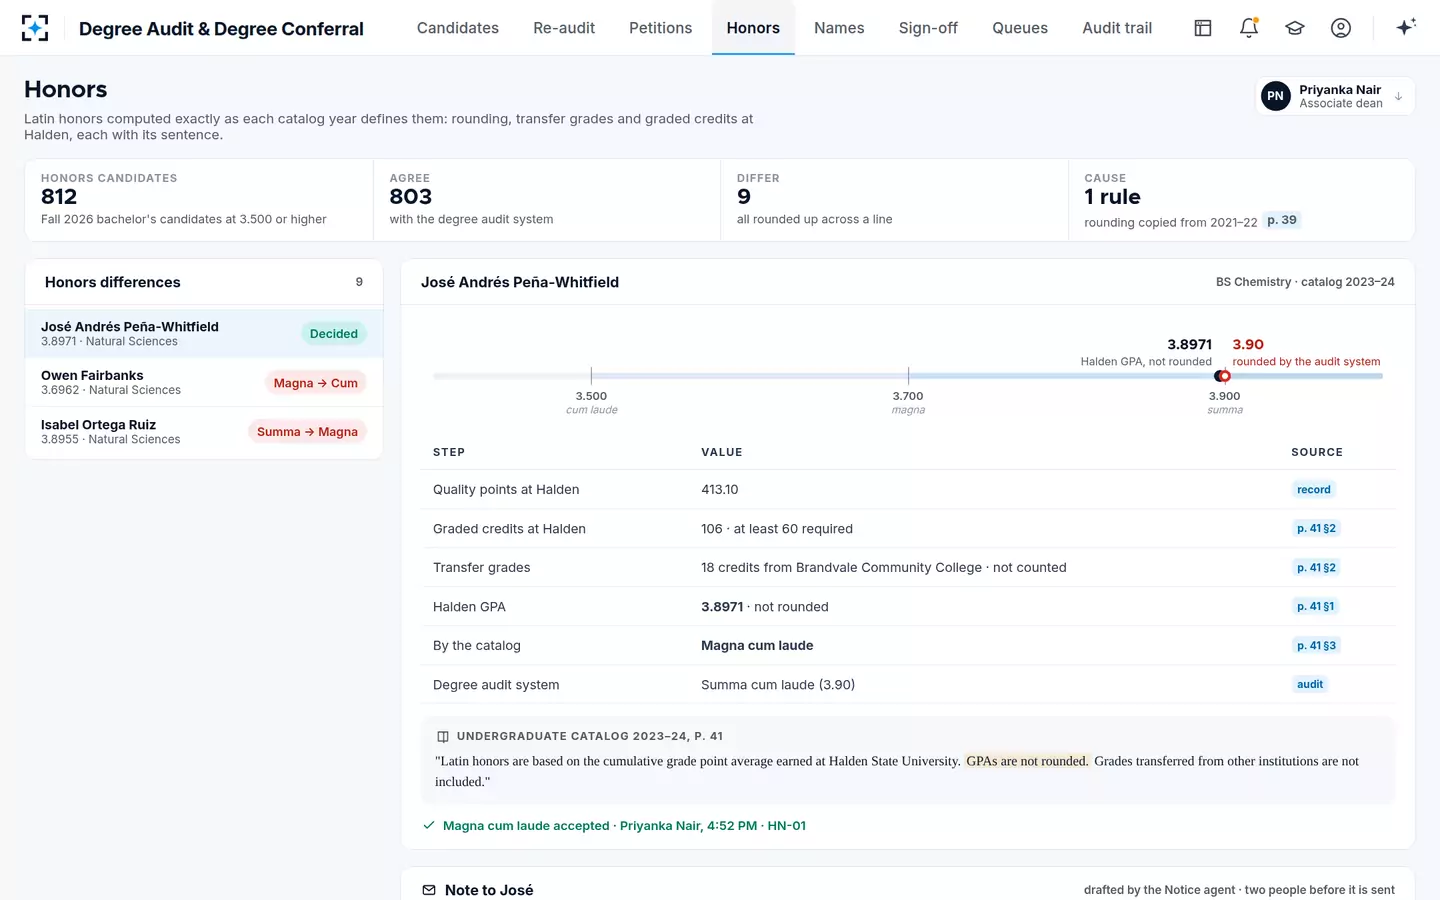This screenshot has height=900, width=1440.
Task: Click the Summa → Magna badge
Action: (x=307, y=432)
